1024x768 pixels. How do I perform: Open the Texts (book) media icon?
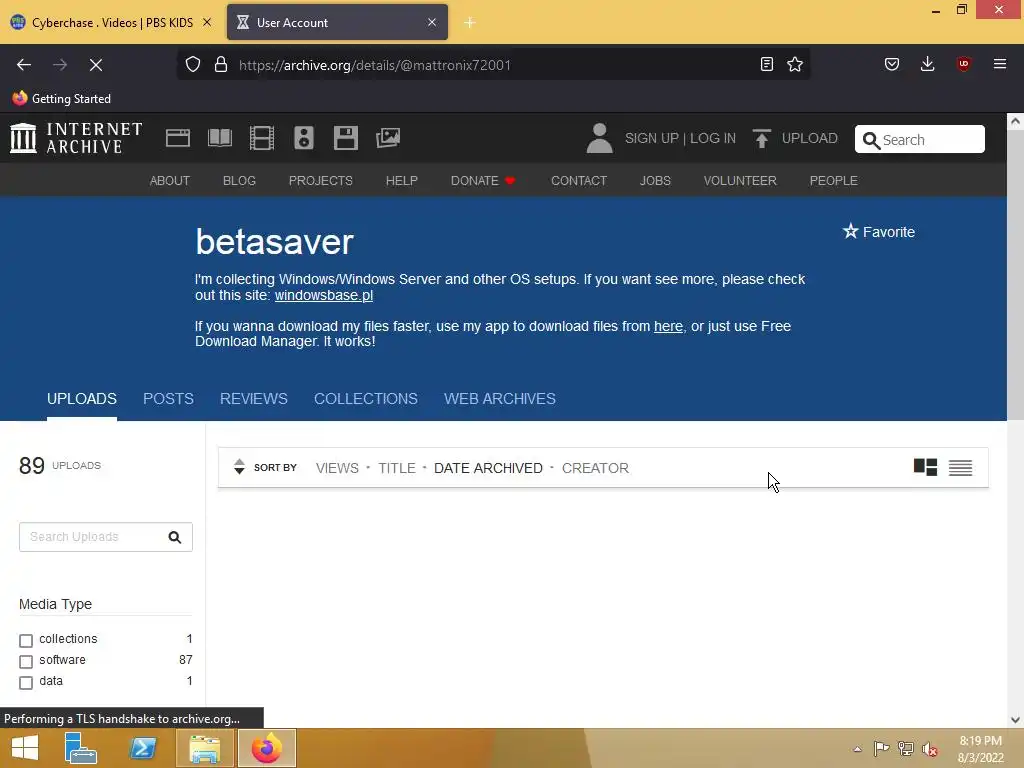(219, 138)
